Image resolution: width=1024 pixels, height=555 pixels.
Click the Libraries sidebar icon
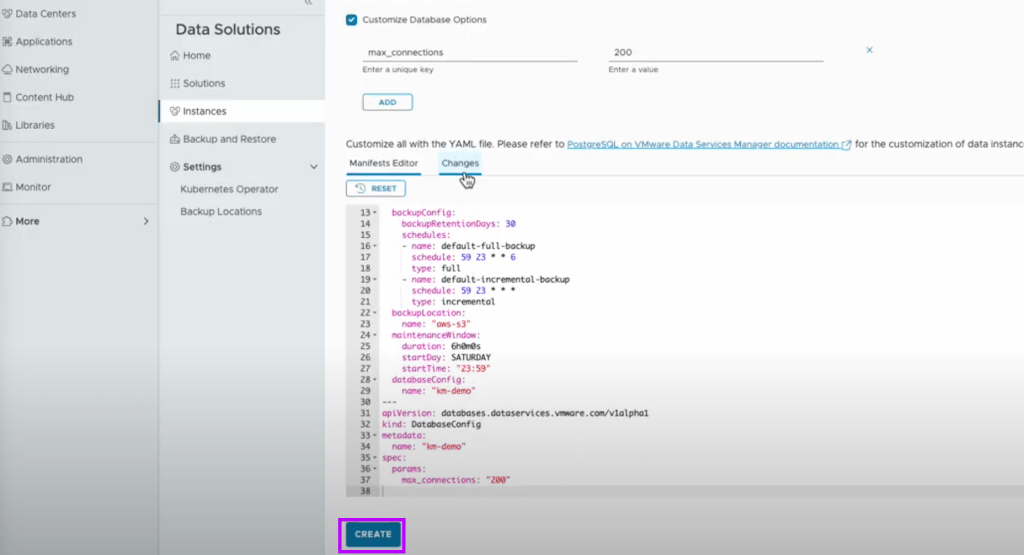coord(8,125)
